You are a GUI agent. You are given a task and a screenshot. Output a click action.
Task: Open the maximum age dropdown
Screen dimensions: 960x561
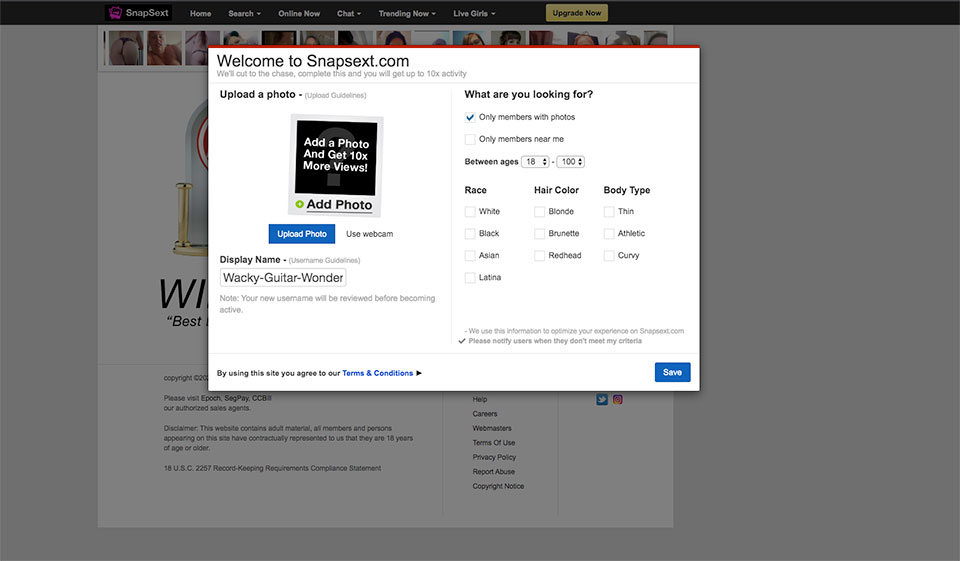click(x=571, y=162)
